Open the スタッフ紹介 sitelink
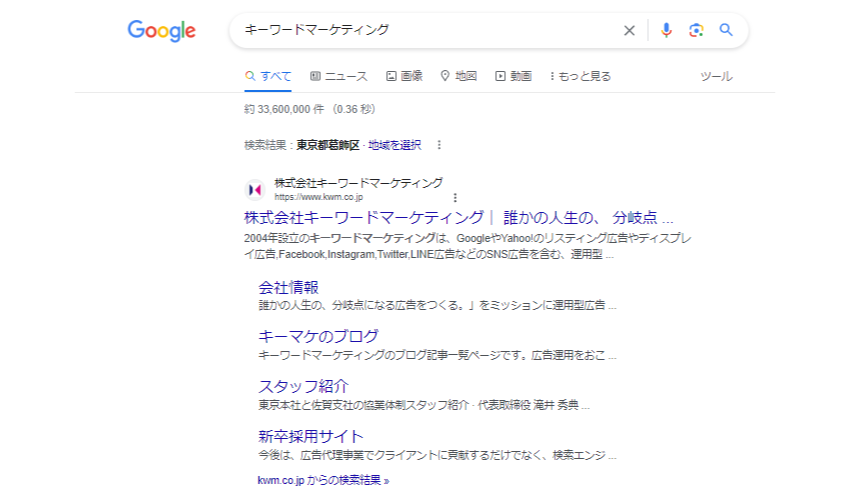 [303, 386]
